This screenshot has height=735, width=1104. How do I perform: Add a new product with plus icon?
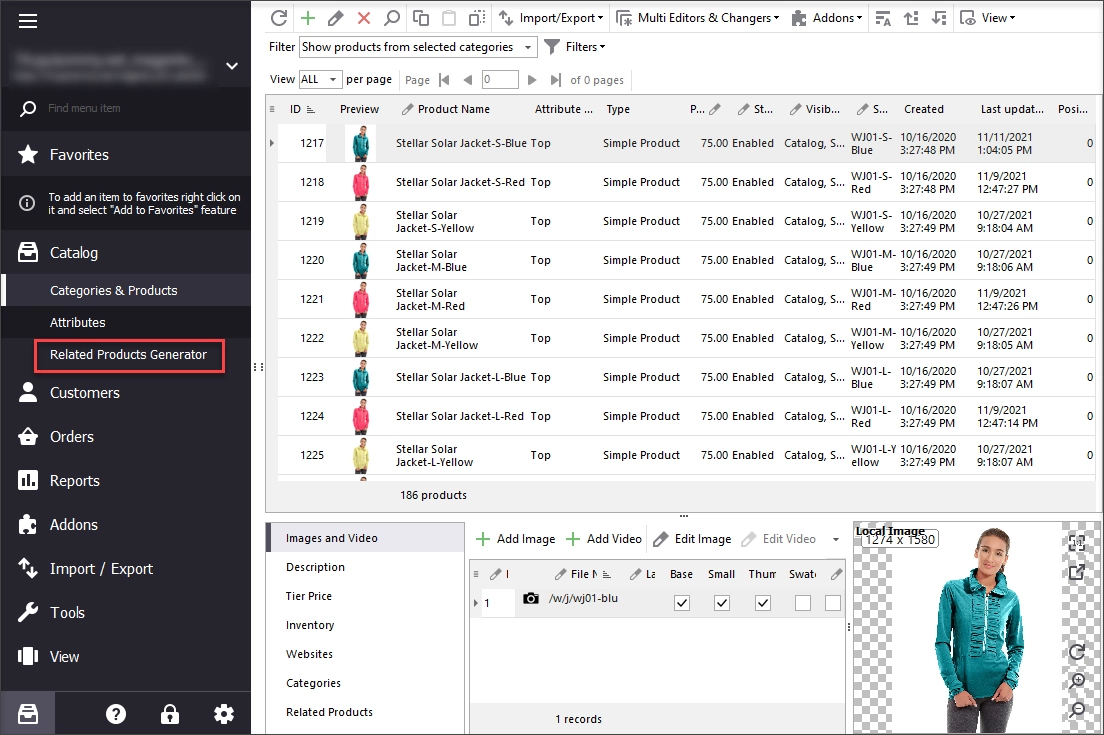[x=308, y=18]
